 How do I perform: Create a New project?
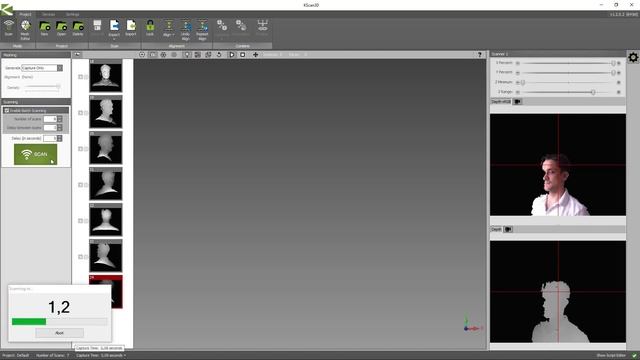[x=44, y=29]
